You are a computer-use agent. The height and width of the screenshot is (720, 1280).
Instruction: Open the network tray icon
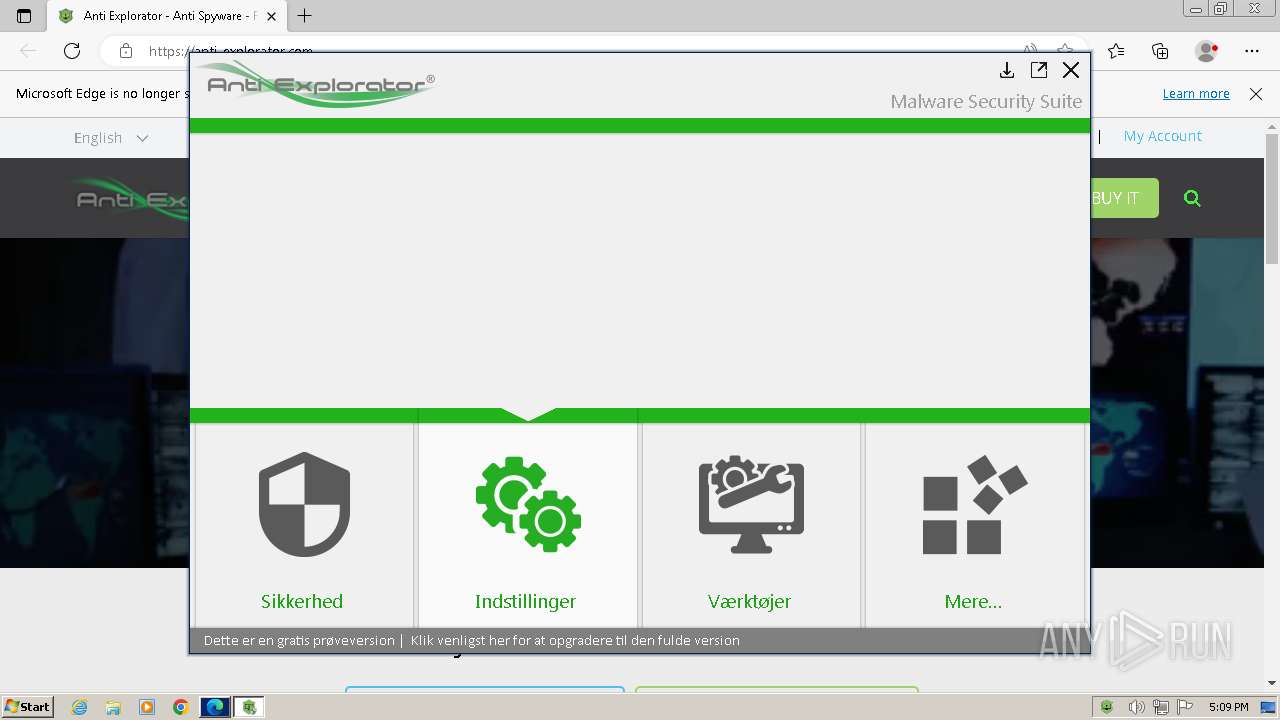[x=1161, y=707]
